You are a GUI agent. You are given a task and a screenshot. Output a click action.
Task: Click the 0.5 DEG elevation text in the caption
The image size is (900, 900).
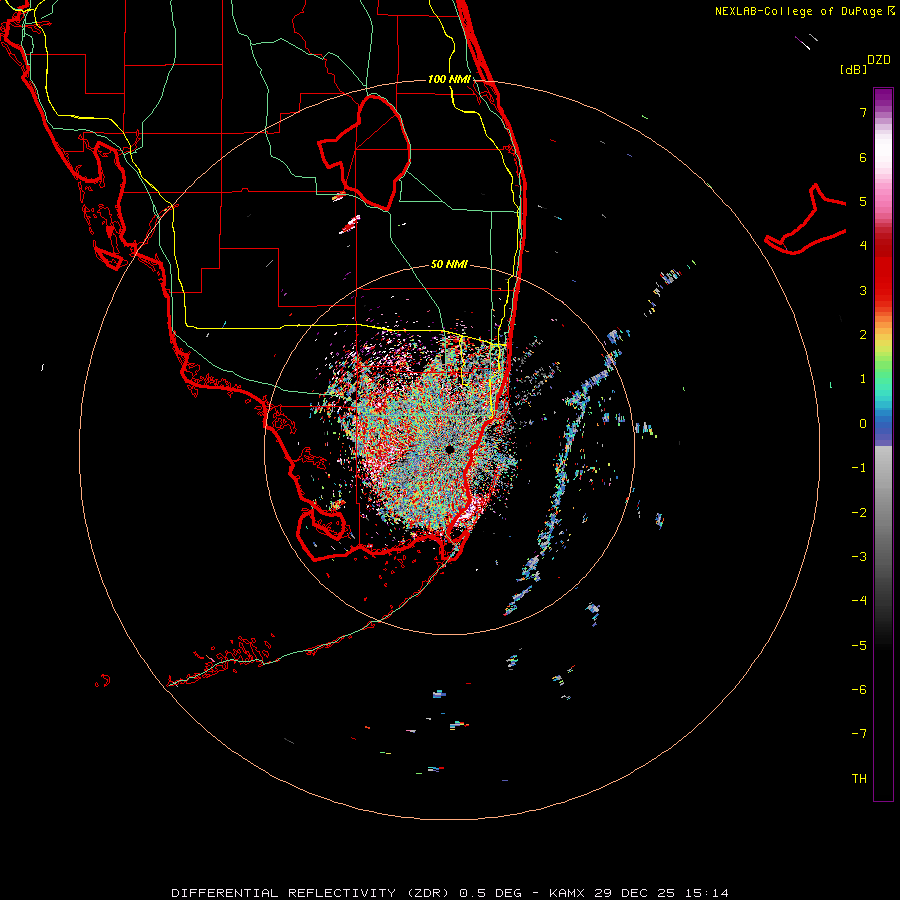click(491, 893)
